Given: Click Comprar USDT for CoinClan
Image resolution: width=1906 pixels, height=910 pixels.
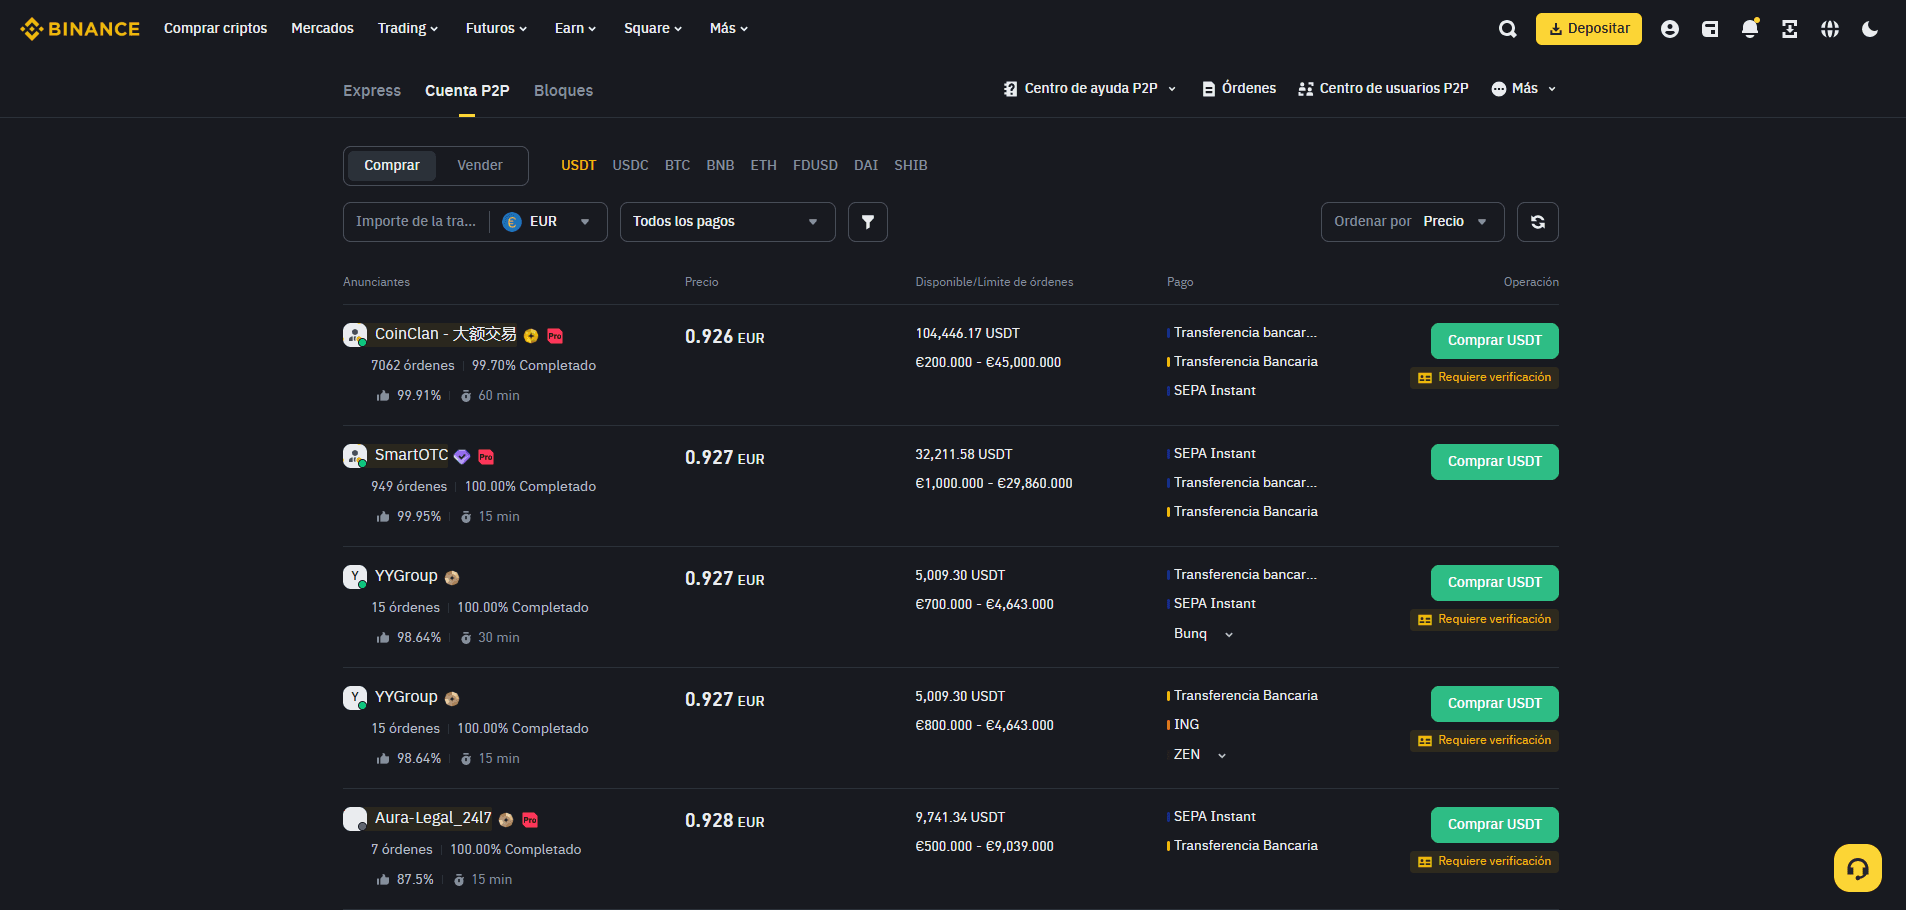Looking at the screenshot, I should point(1494,341).
